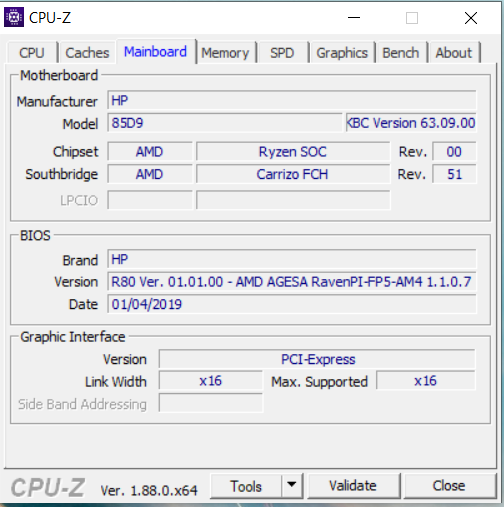The image size is (504, 507).
Task: Click the CPU-Z app icon in title bar
Action: 14,17
